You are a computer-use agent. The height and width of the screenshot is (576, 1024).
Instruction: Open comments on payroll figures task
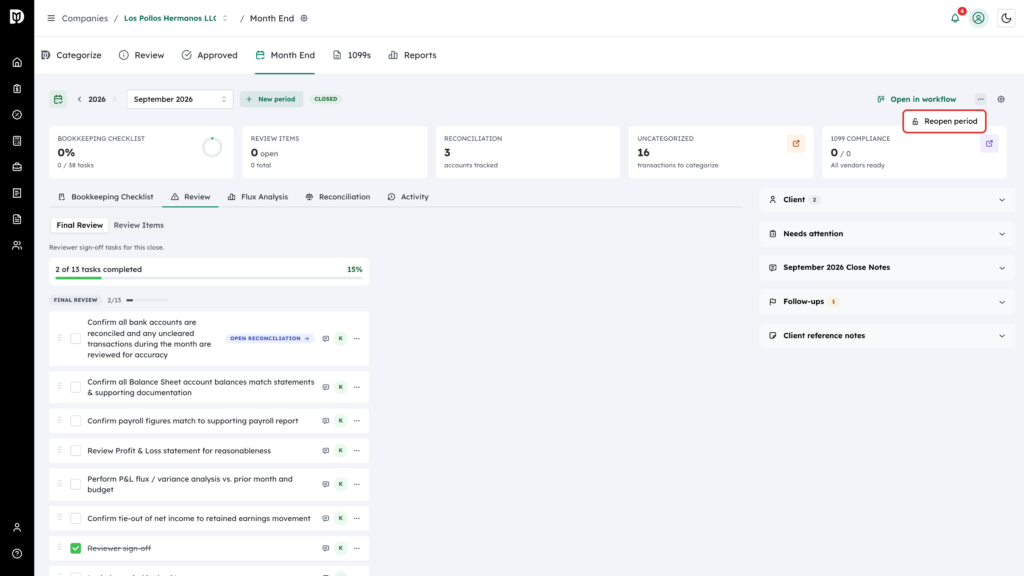click(325, 421)
